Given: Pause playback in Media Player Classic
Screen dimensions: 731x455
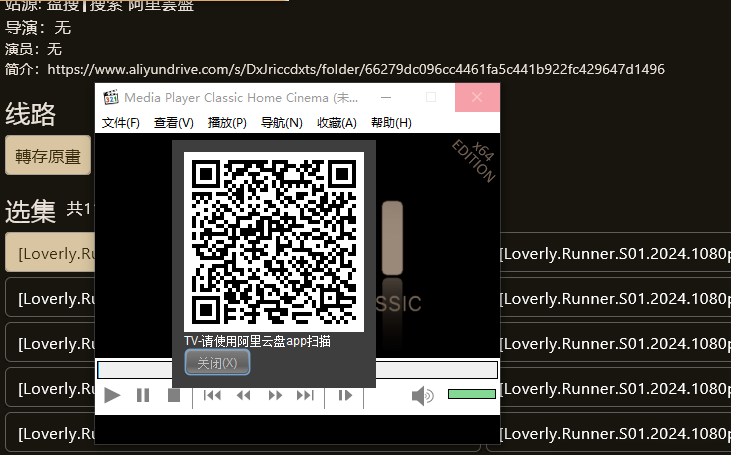Looking at the screenshot, I should (143, 395).
